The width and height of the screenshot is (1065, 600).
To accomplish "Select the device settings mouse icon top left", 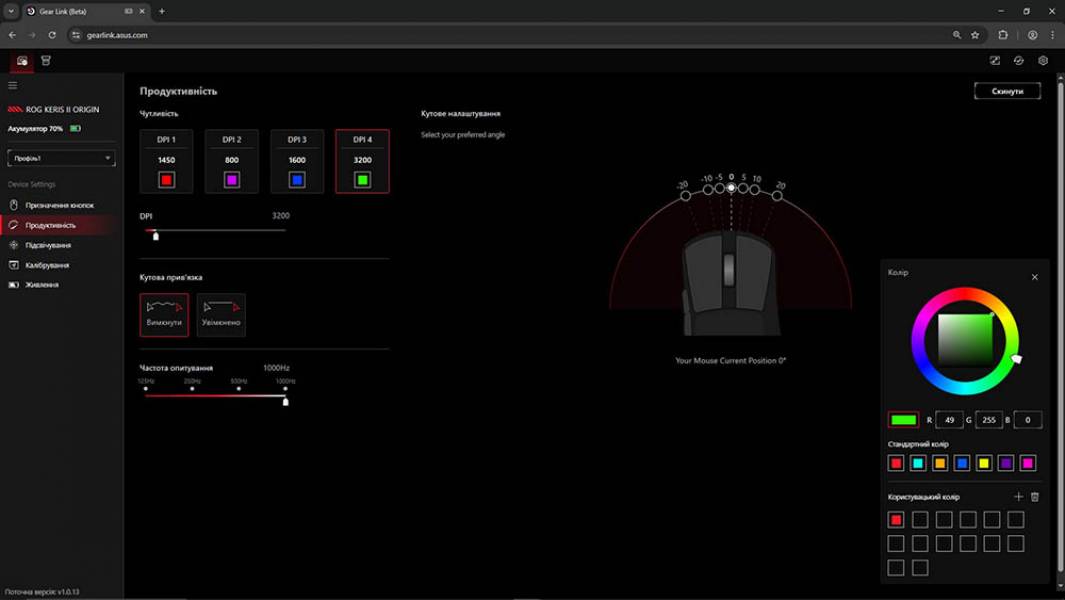I will tap(21, 60).
